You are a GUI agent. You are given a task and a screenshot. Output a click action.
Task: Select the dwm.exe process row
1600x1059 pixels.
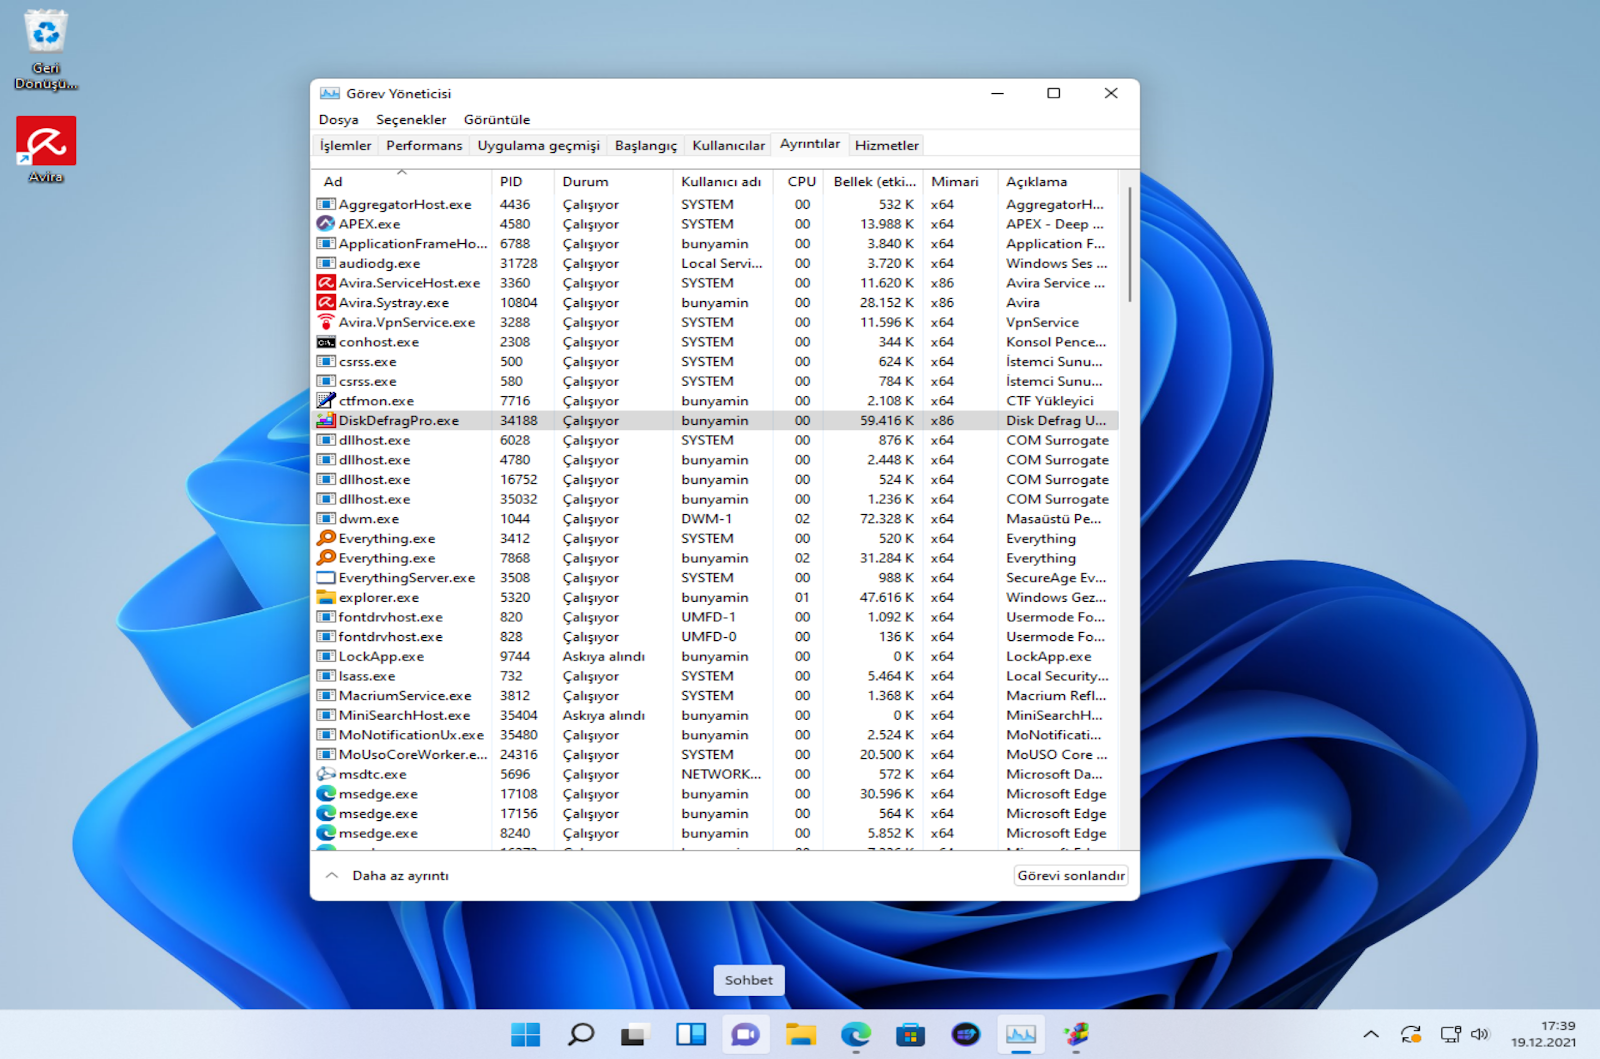716,519
